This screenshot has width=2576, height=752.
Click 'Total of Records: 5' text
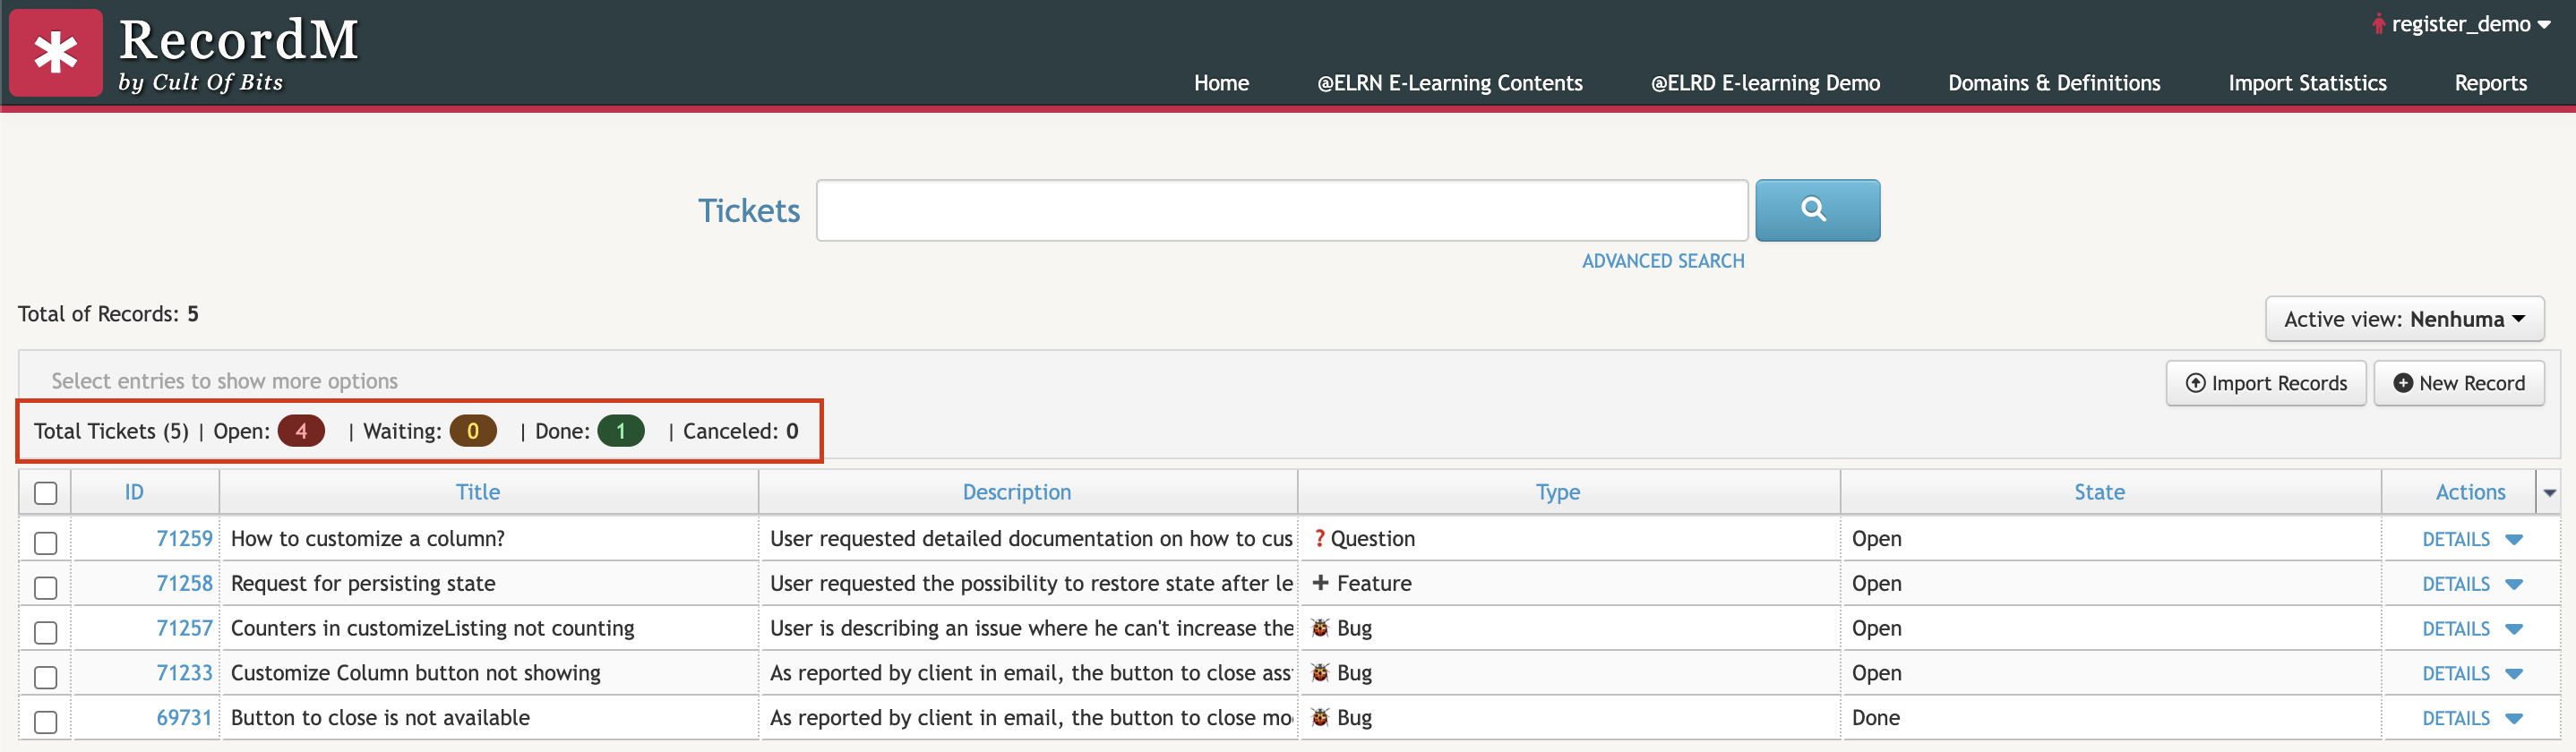pos(108,314)
